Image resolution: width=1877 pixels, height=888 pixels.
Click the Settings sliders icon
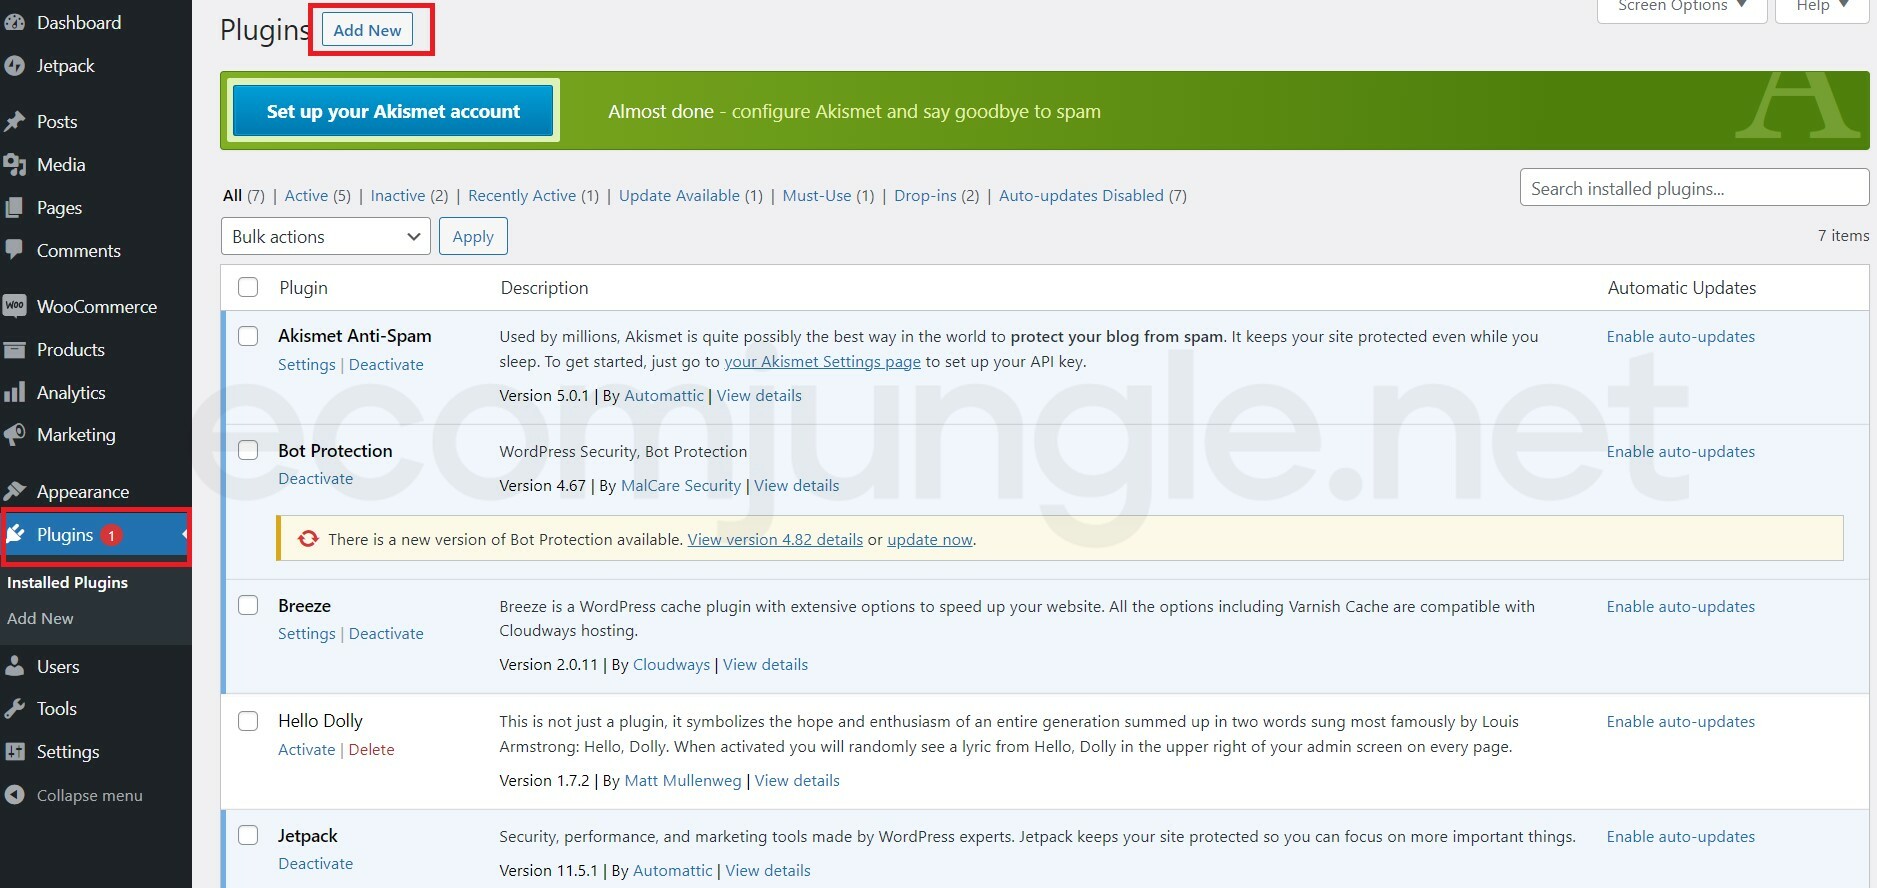click(x=14, y=752)
